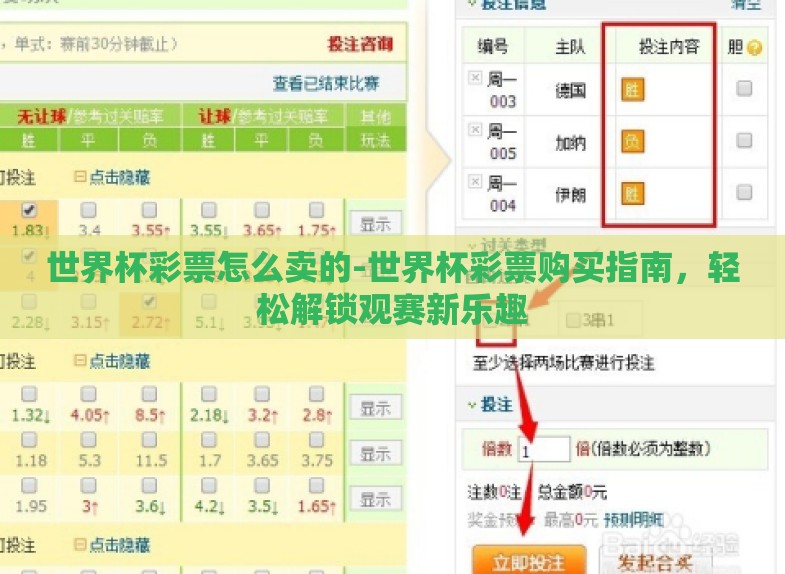Check the box above odds 1.32
Image resolution: width=785 pixels, height=574 pixels.
[29, 394]
